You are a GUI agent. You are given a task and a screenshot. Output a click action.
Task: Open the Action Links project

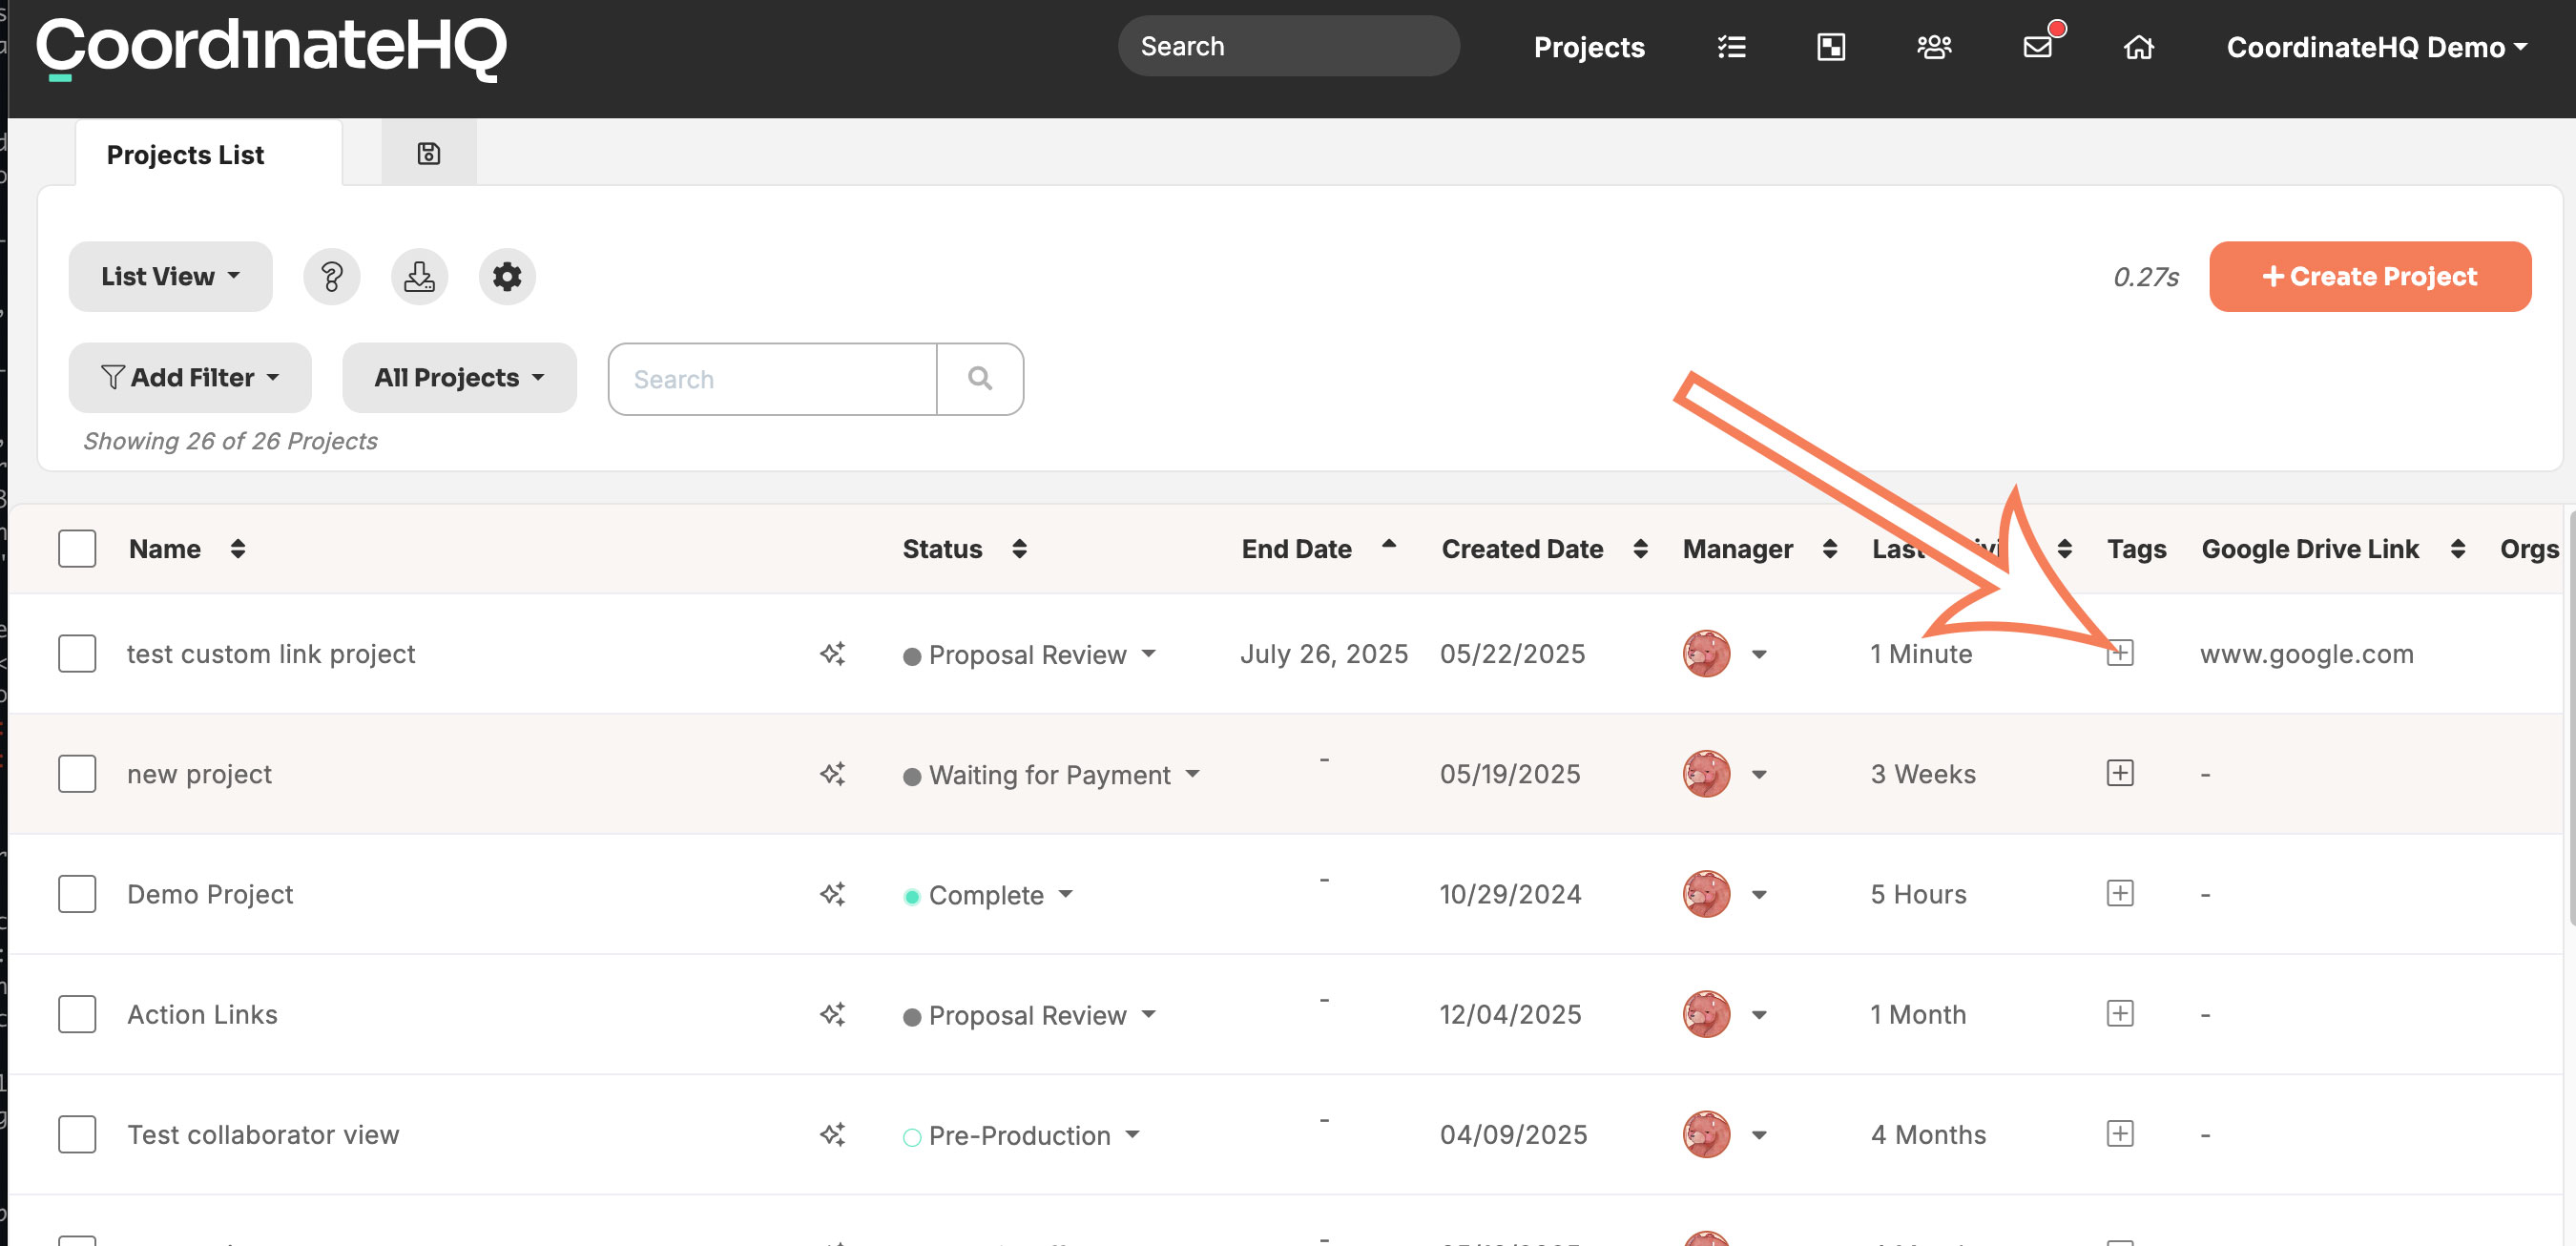click(202, 1014)
